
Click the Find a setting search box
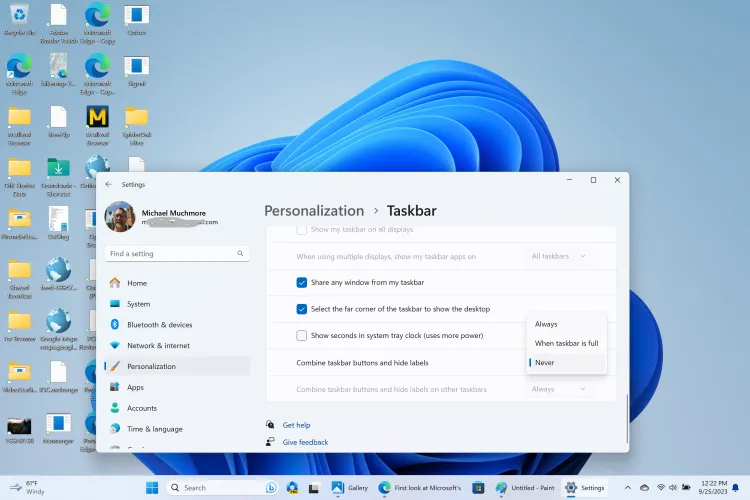[176, 254]
